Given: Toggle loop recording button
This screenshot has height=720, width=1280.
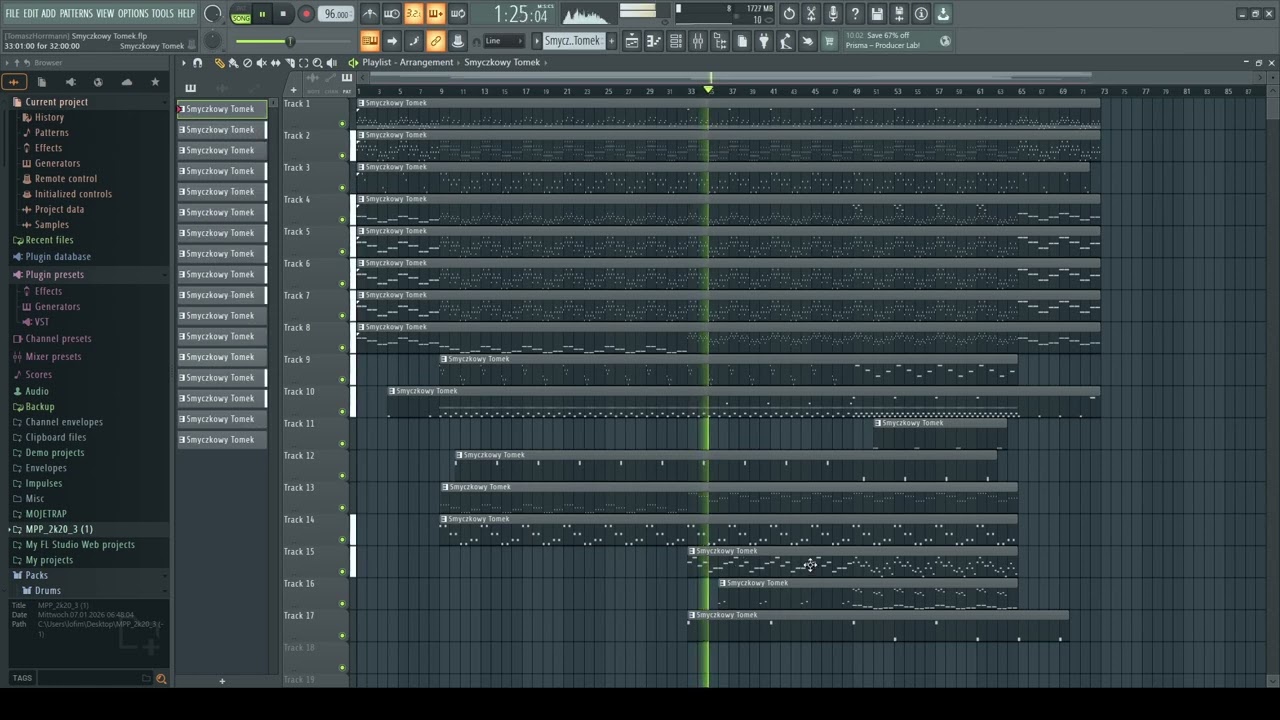Looking at the screenshot, I should [x=458, y=14].
